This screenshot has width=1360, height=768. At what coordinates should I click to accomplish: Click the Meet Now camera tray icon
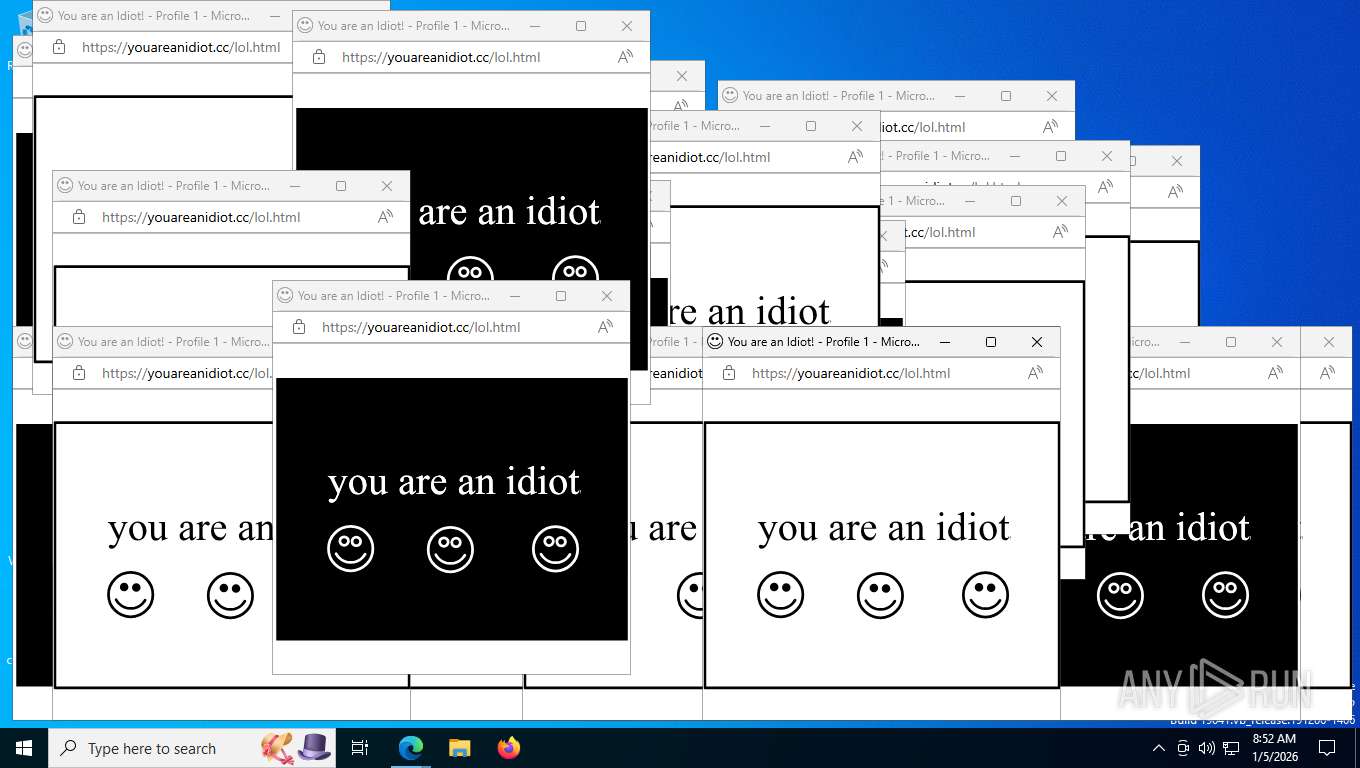(x=1183, y=748)
